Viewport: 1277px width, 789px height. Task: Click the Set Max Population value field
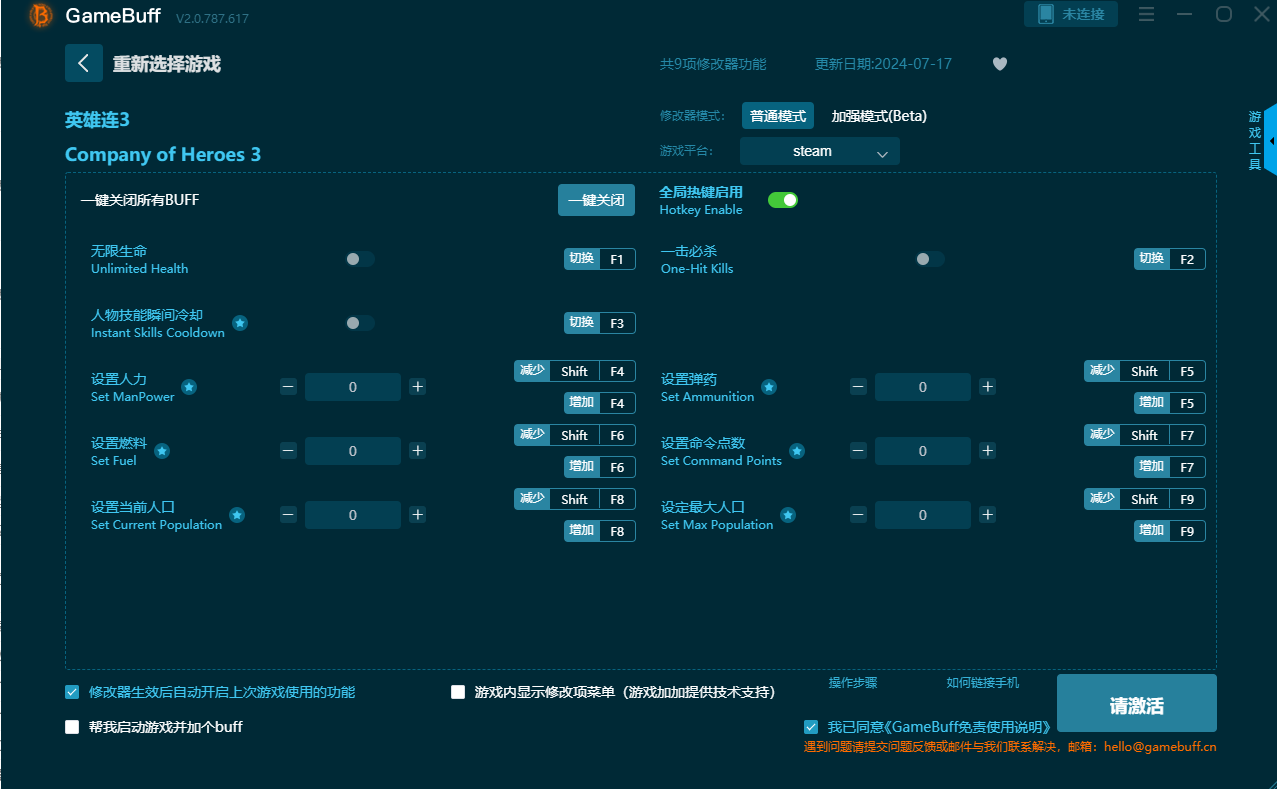tap(923, 515)
